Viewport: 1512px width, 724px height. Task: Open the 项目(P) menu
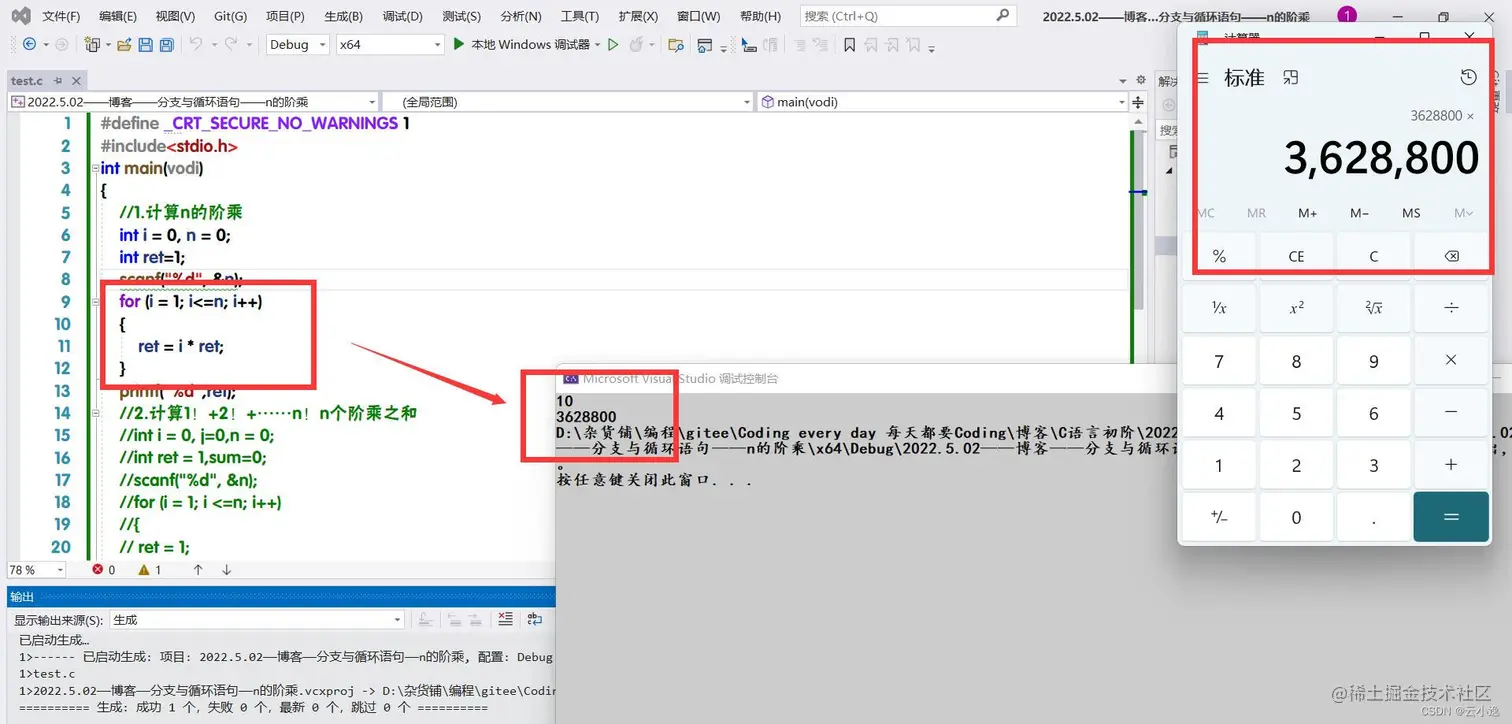tap(285, 16)
